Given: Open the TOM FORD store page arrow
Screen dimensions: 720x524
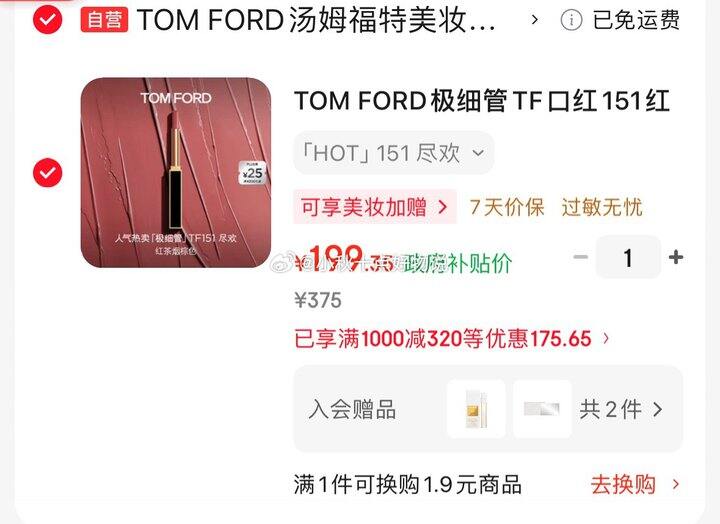Looking at the screenshot, I should (x=534, y=19).
